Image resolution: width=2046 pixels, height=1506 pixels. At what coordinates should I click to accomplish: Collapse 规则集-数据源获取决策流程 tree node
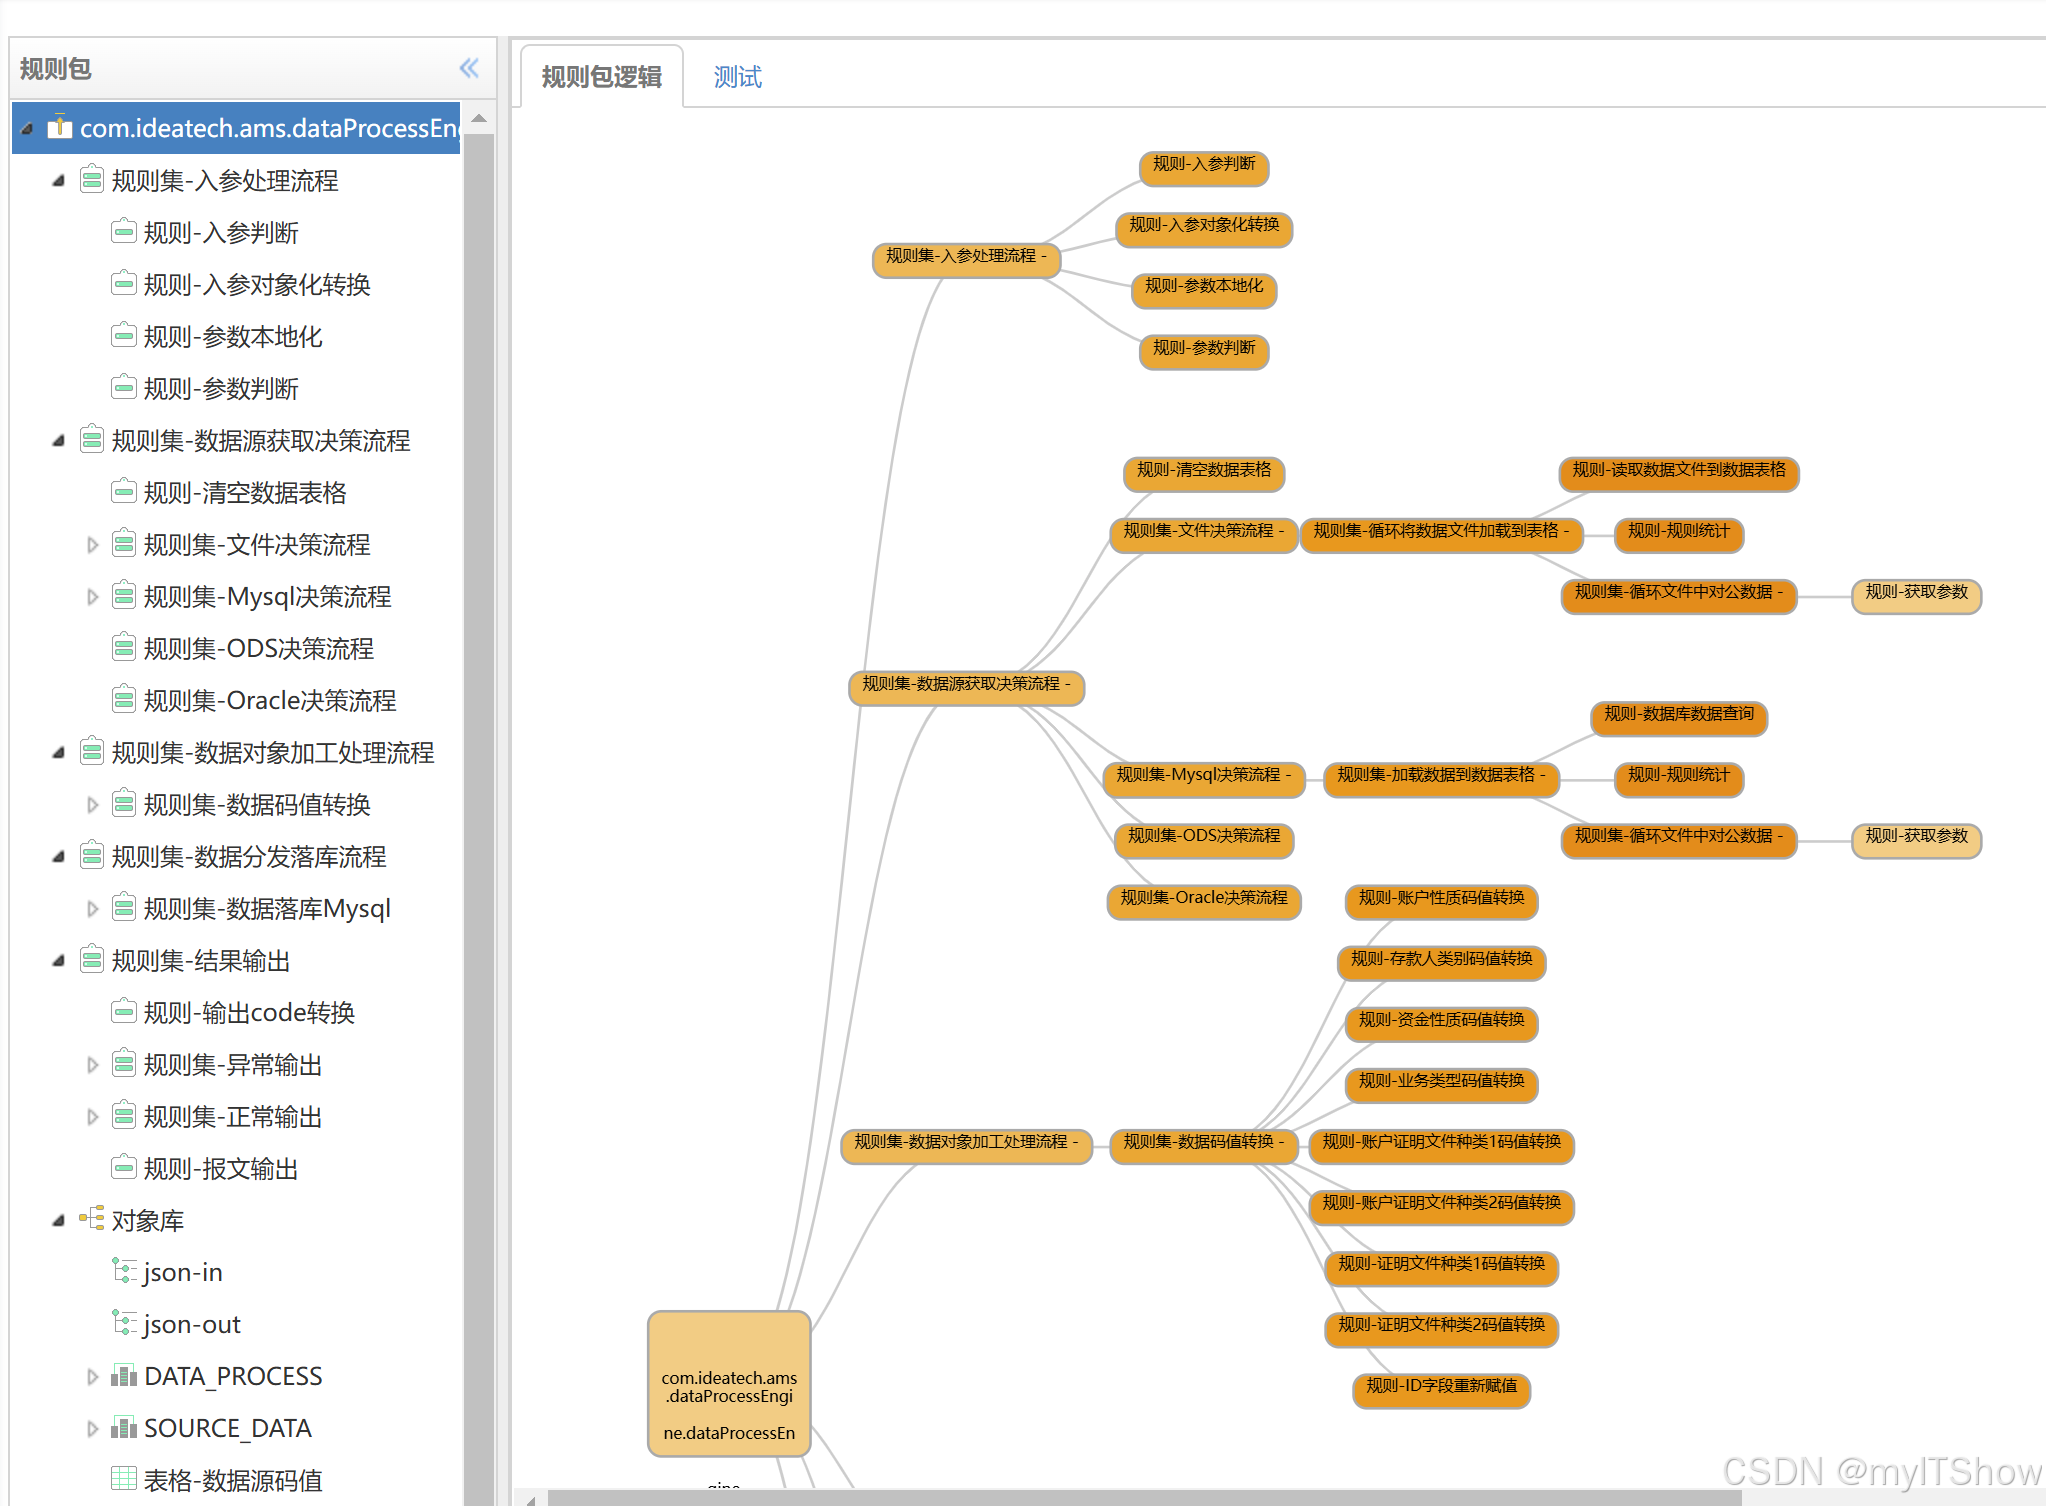click(x=59, y=441)
